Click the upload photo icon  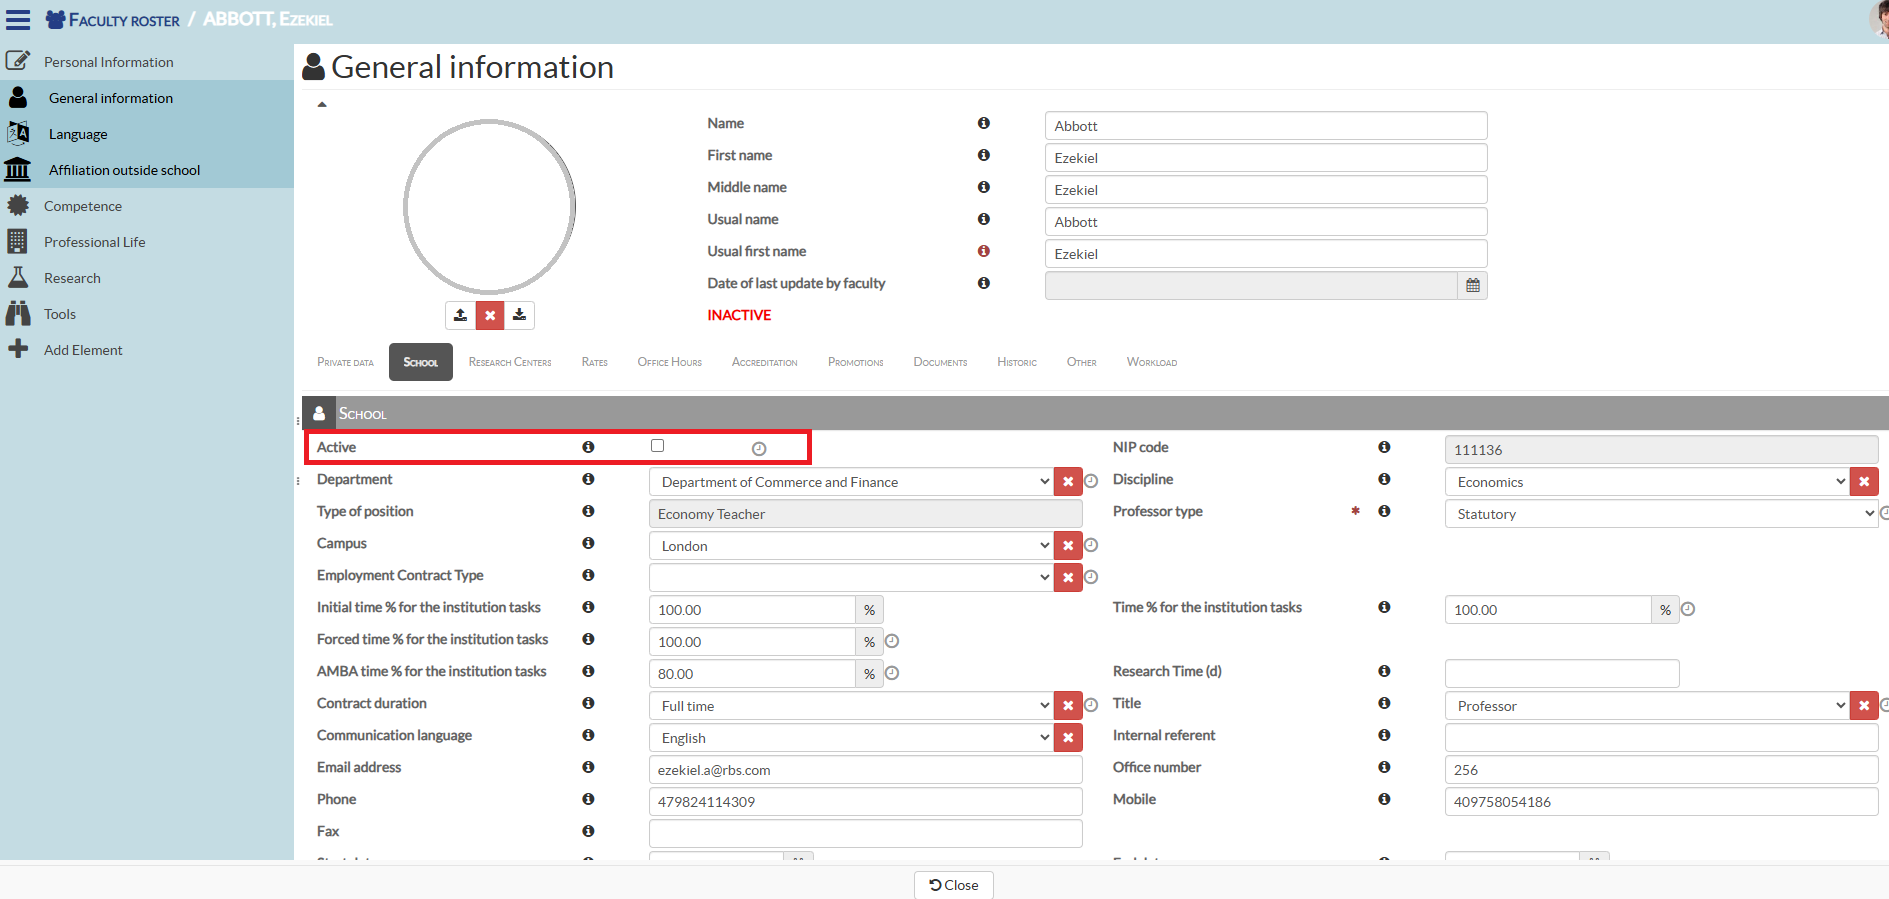[x=460, y=315]
